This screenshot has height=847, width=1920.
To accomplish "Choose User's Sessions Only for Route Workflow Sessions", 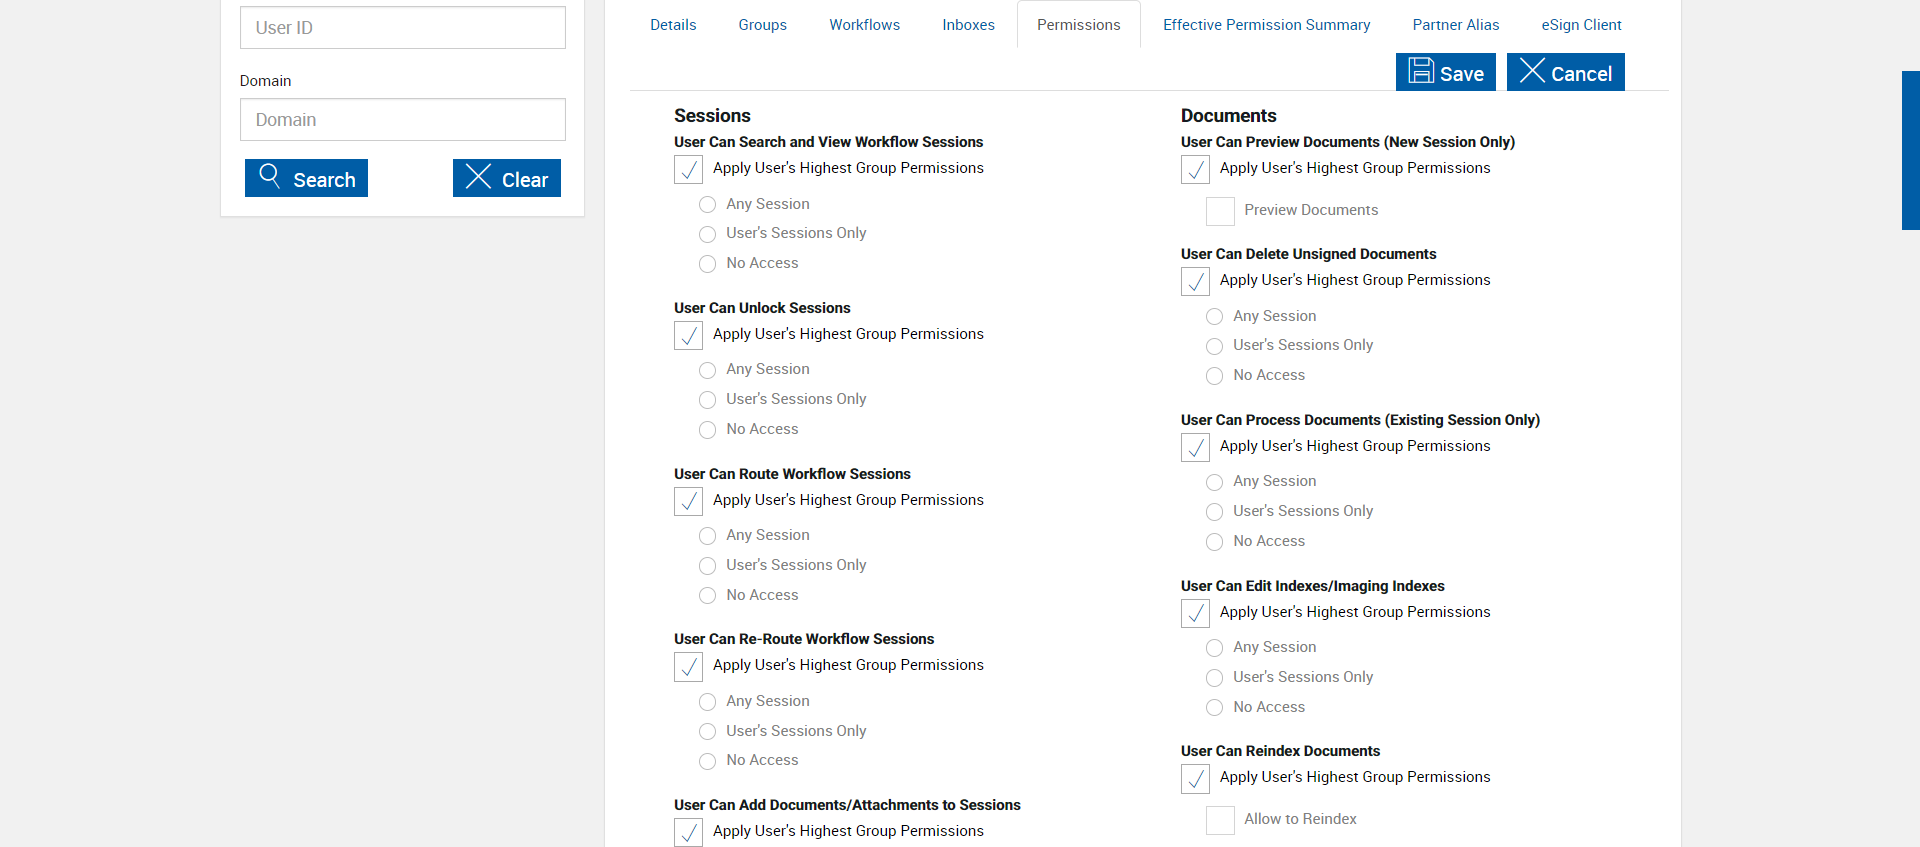I will pyautogui.click(x=708, y=566).
